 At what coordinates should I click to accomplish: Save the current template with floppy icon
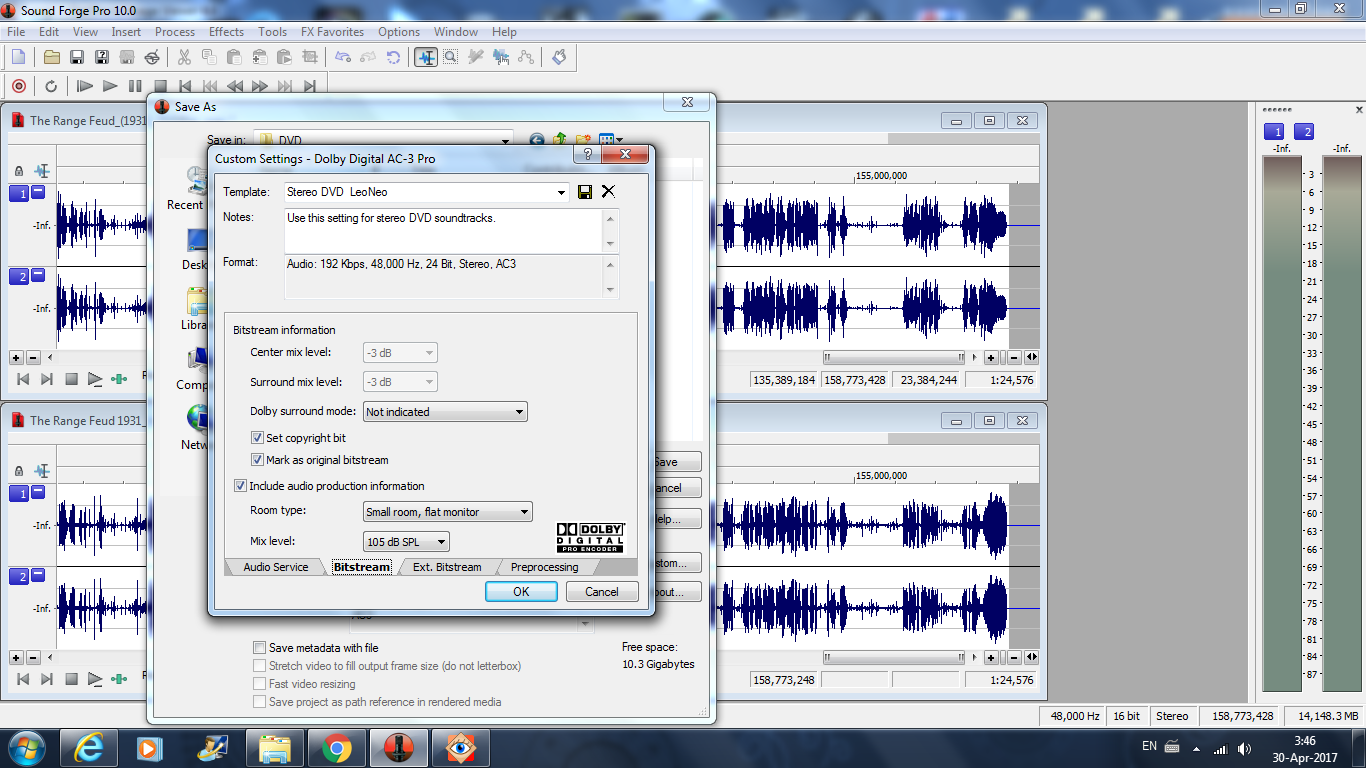pyautogui.click(x=586, y=192)
